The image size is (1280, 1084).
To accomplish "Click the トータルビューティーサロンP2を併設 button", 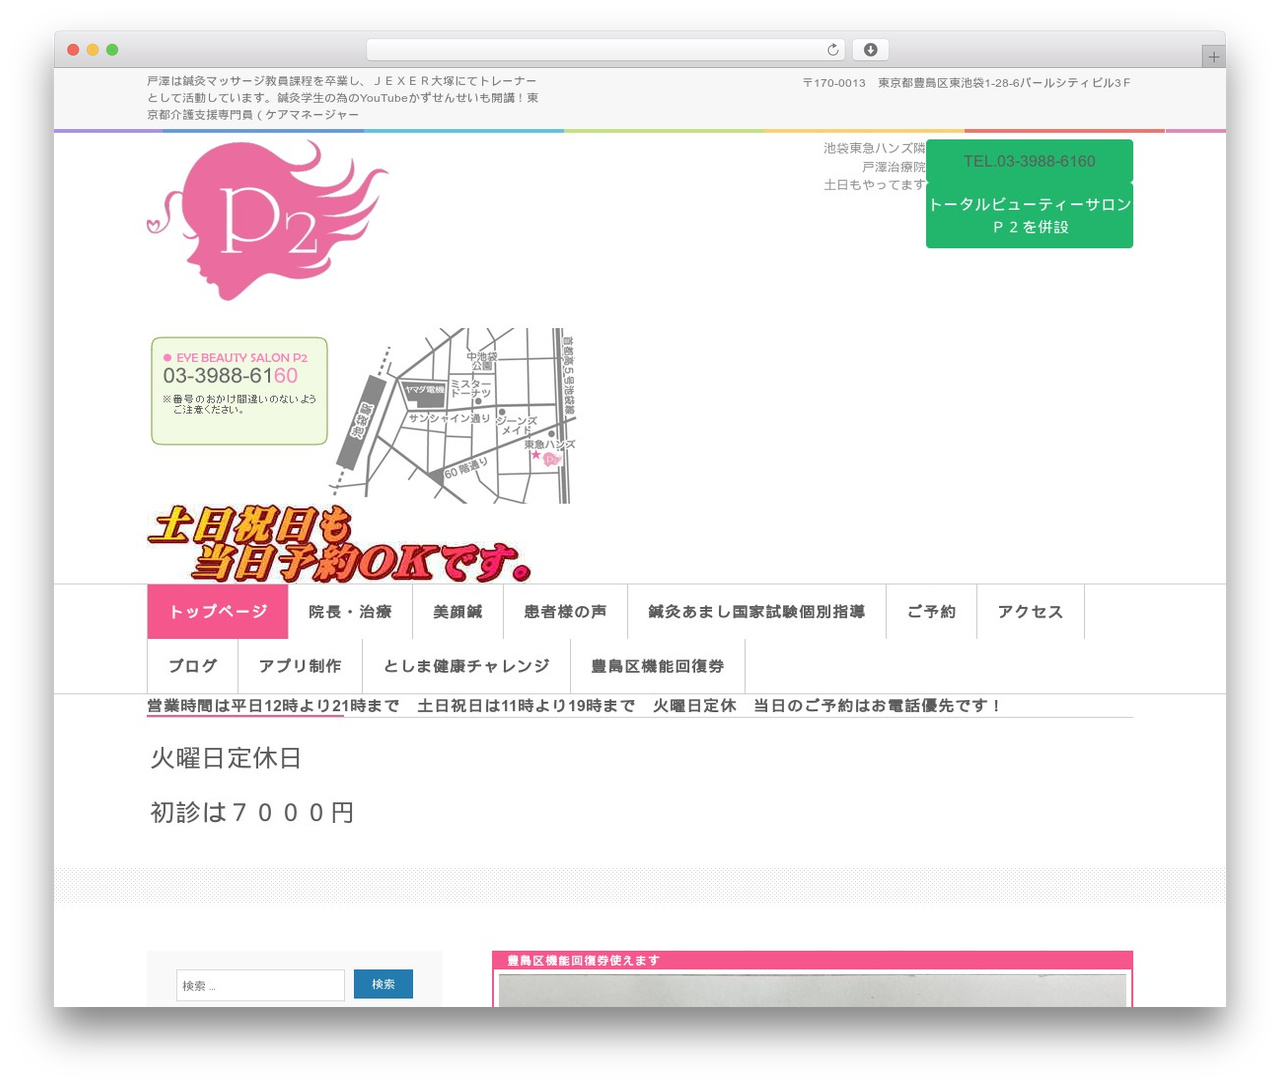I will click(x=1029, y=215).
